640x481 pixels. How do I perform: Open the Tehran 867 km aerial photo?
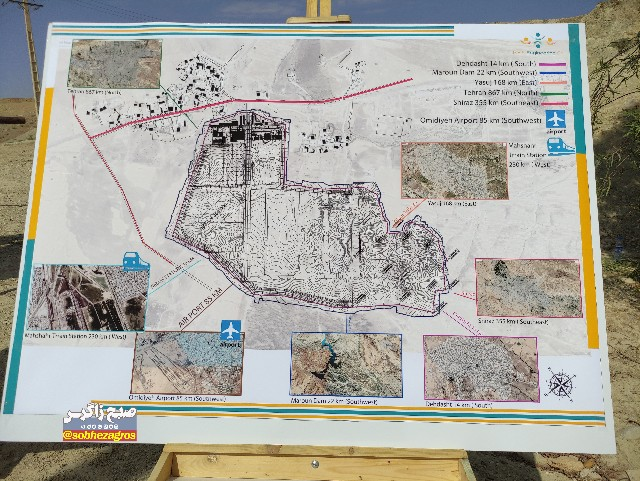(115, 64)
